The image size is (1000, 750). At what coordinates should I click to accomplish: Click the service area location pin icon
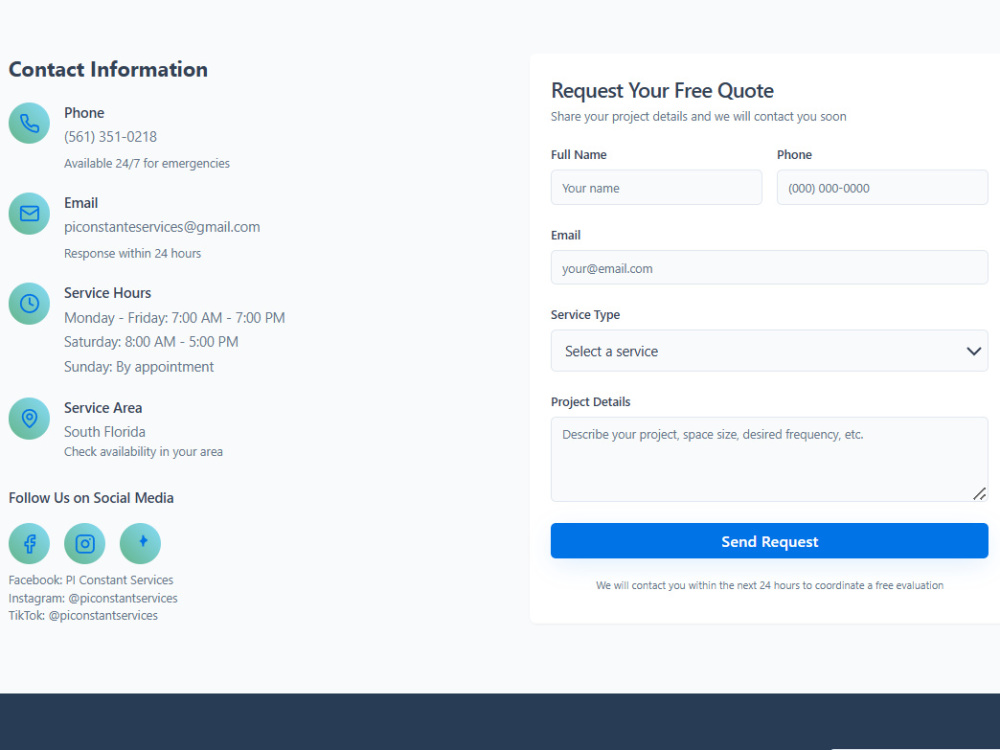point(29,418)
